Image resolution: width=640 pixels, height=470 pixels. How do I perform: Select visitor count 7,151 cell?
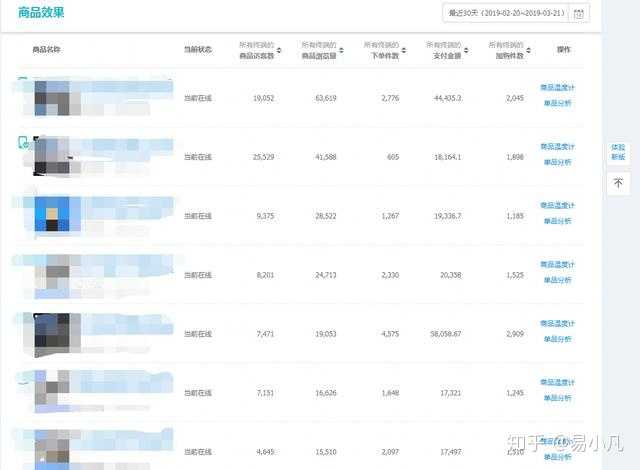pos(265,393)
